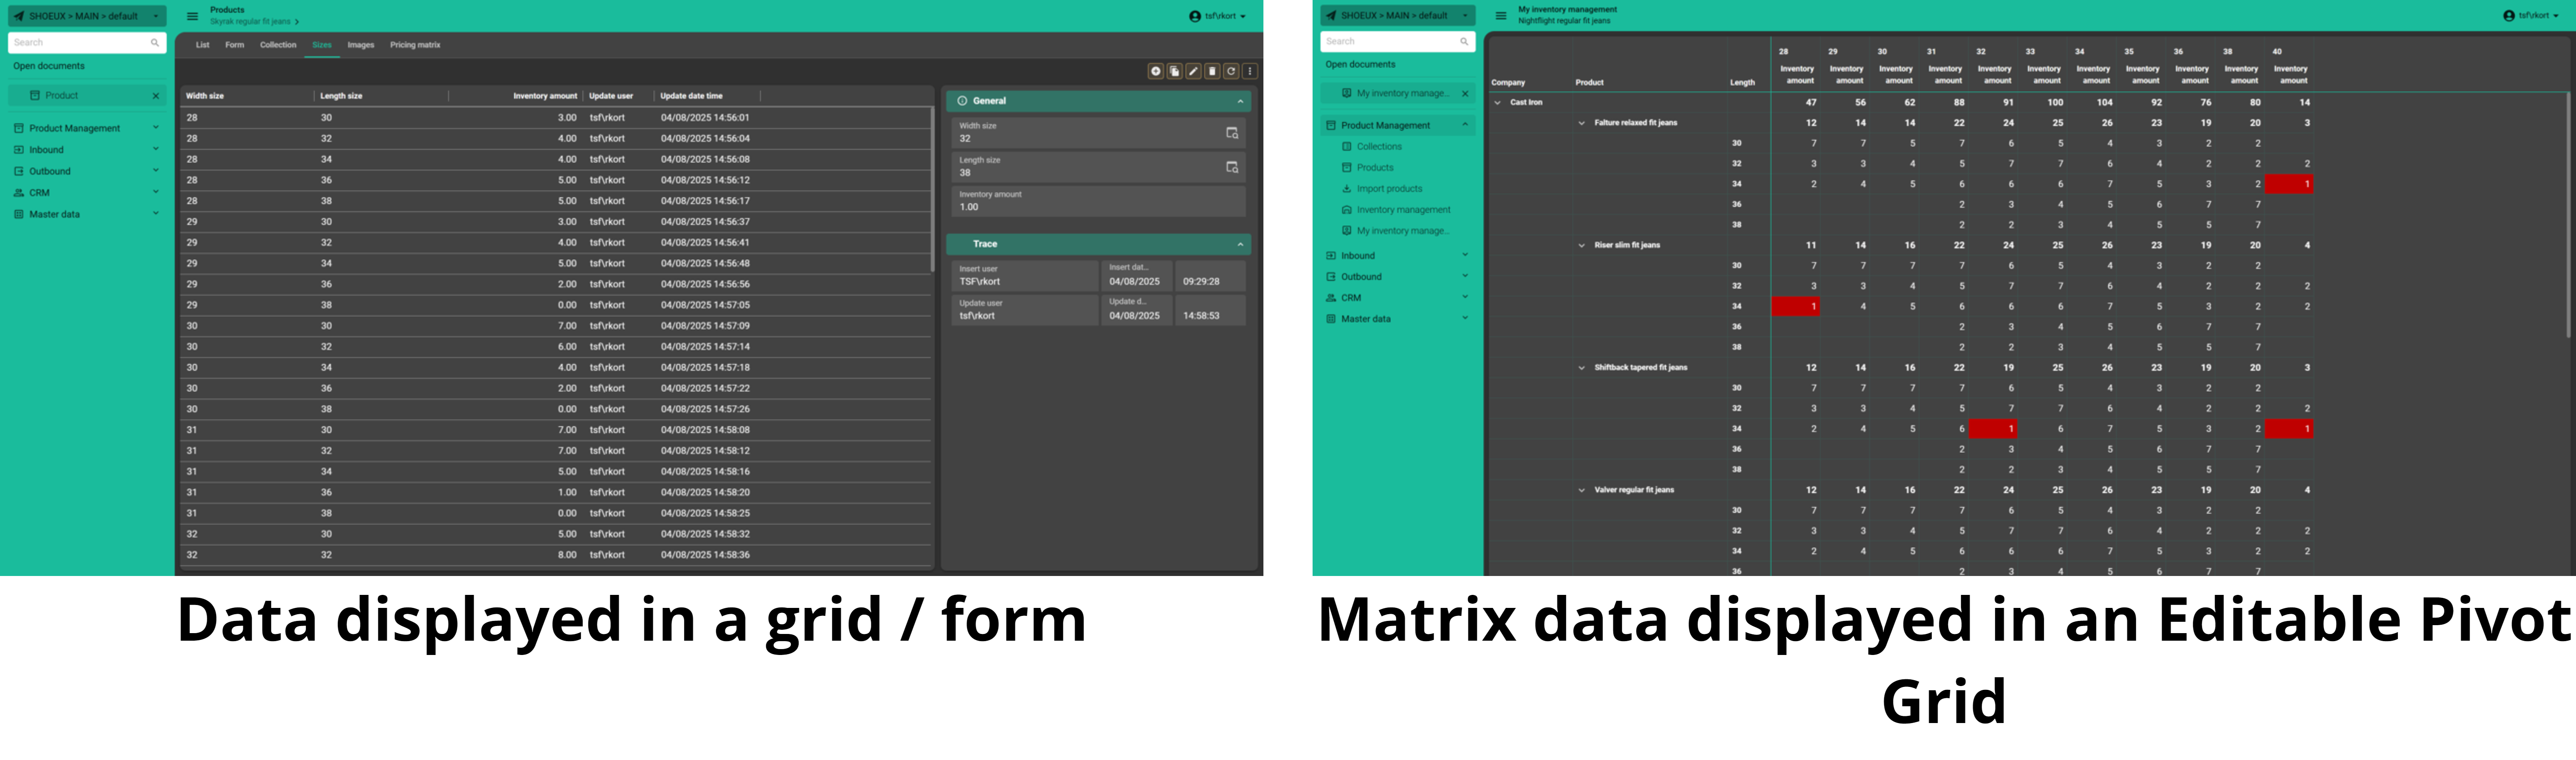
Task: Click the Sizes grid vertical scrollbar
Action: pos(933,190)
